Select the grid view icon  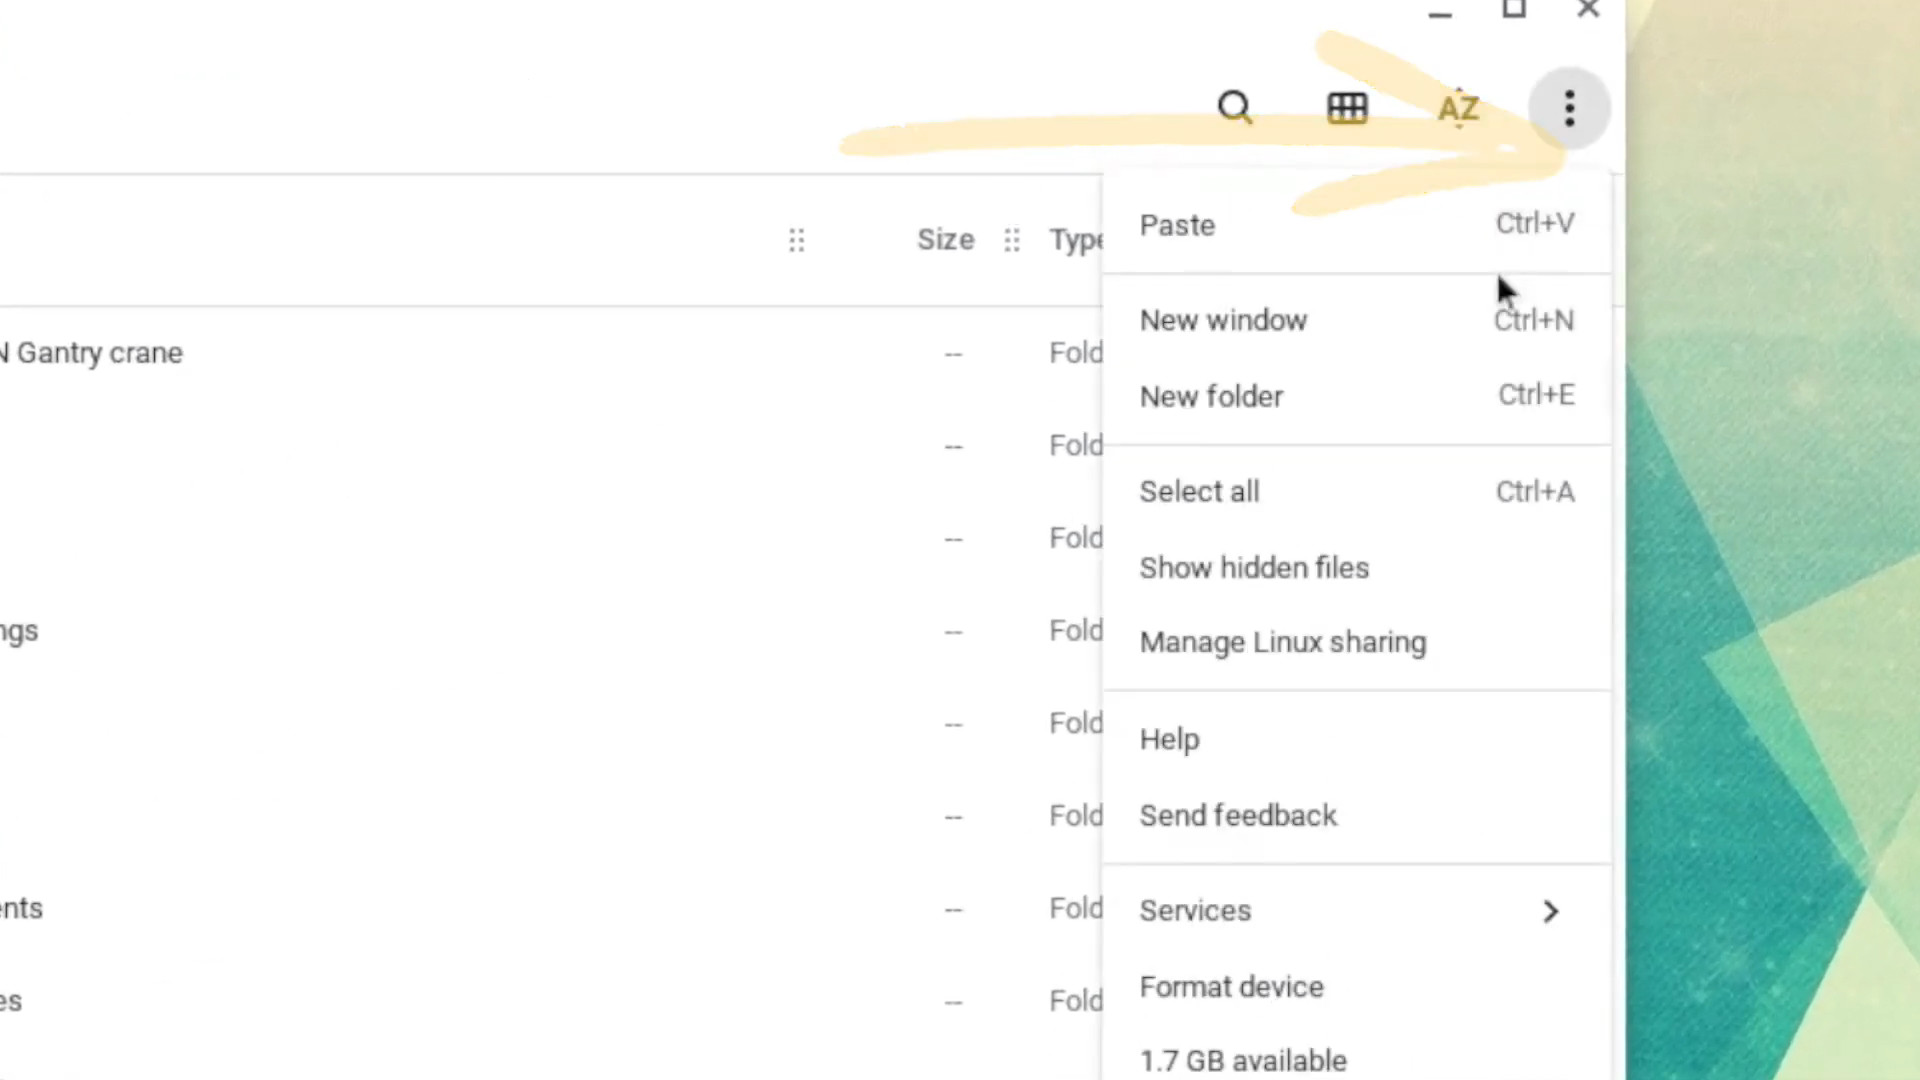1348,107
